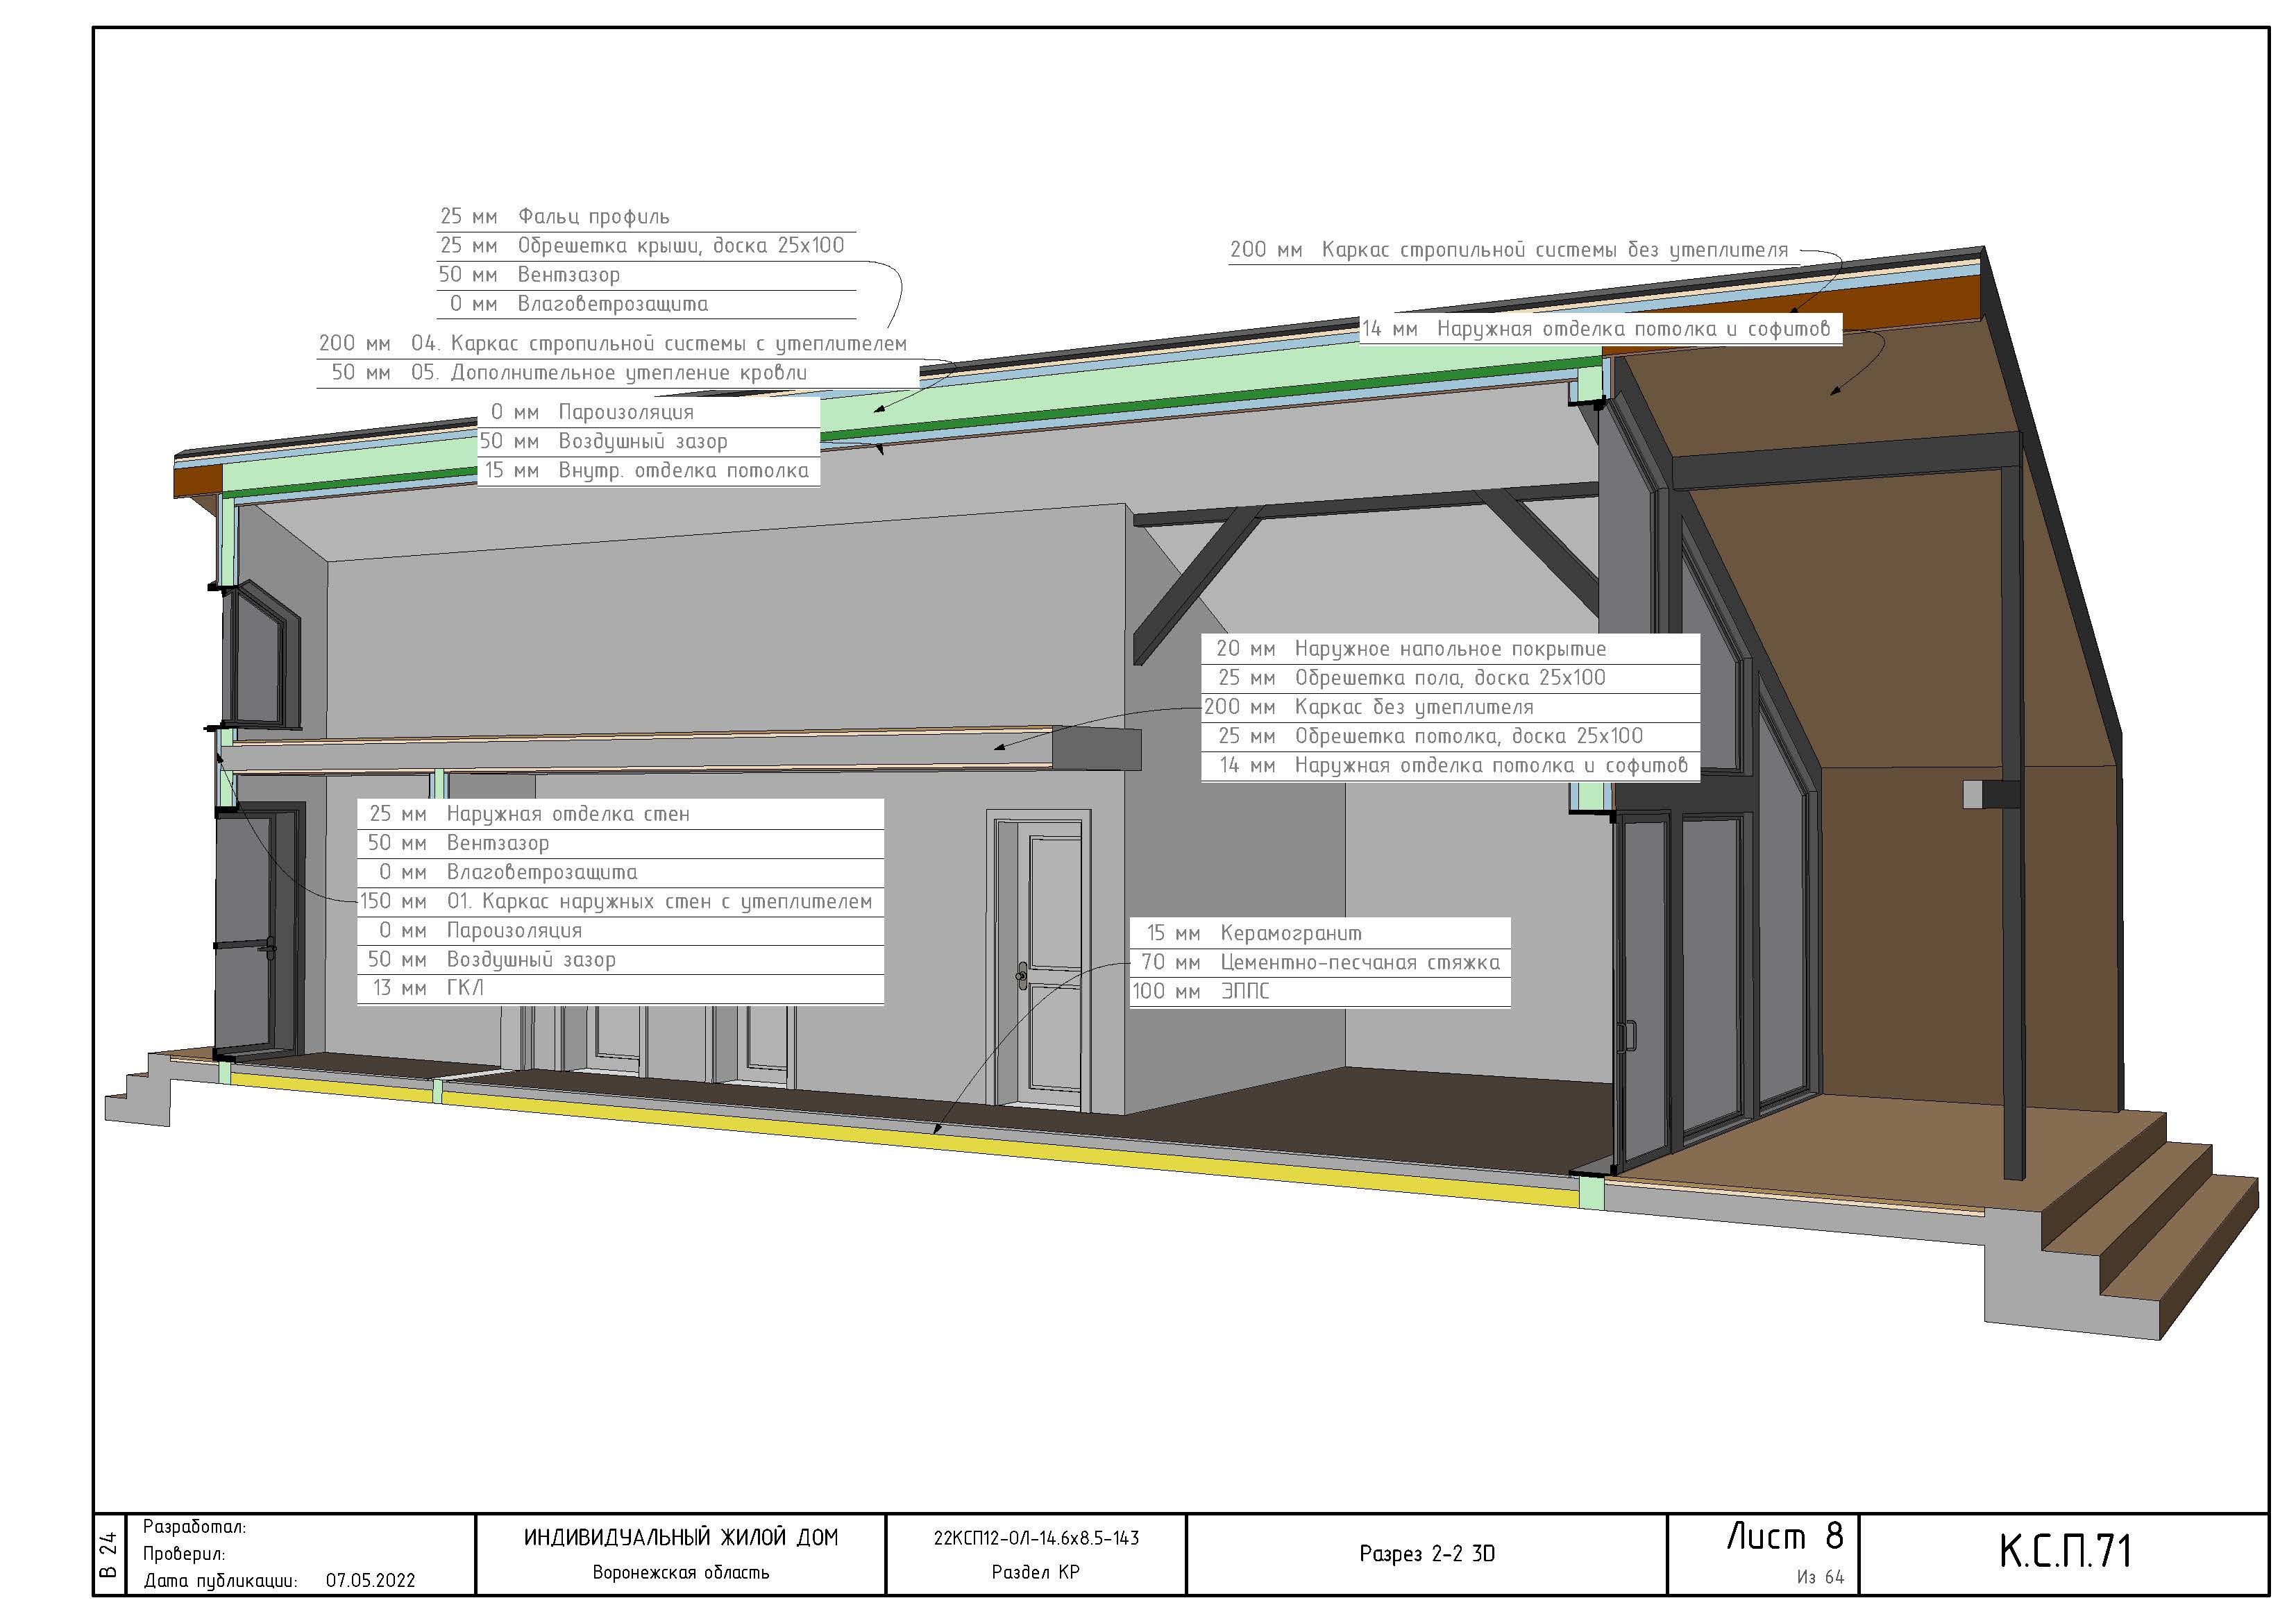Click sheet number 'Лист 8'
The image size is (2296, 1623).
[x=1785, y=1536]
